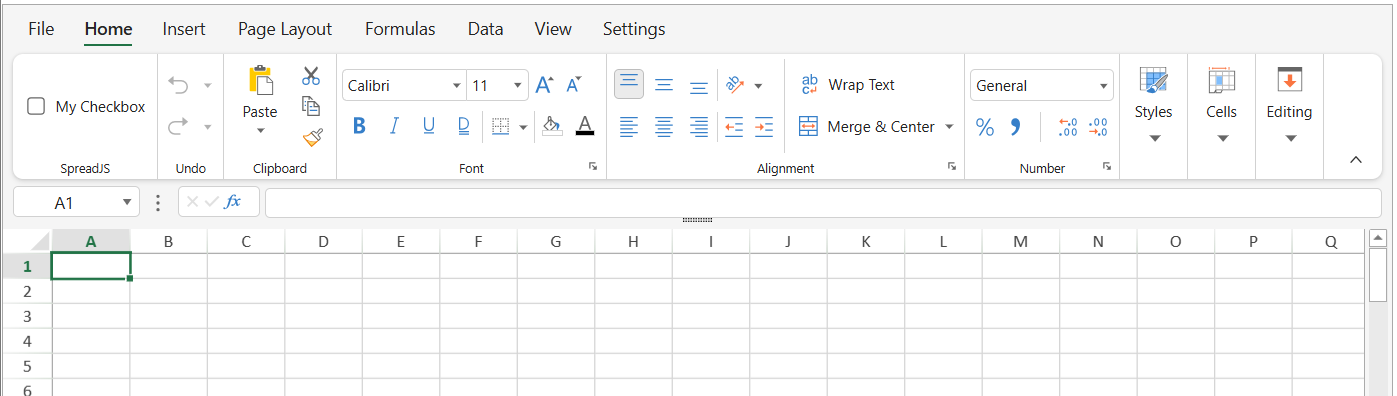Increase font size with large A icon
This screenshot has width=1397, height=396.
(x=543, y=85)
